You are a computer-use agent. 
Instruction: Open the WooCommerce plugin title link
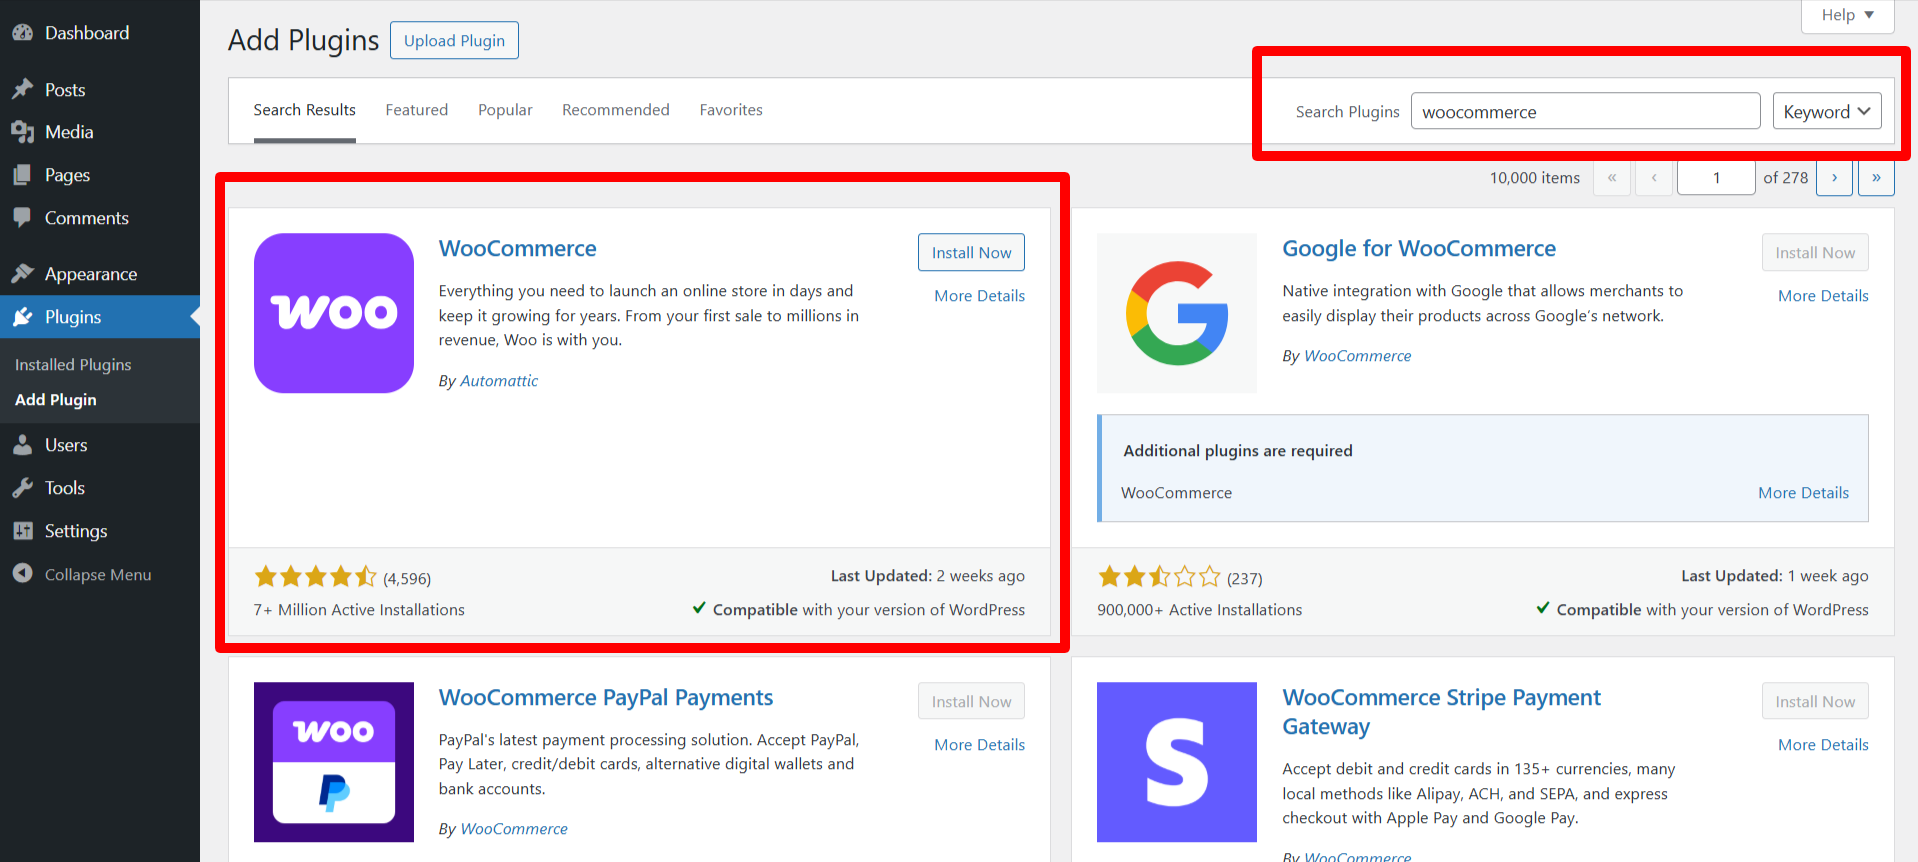tap(518, 249)
